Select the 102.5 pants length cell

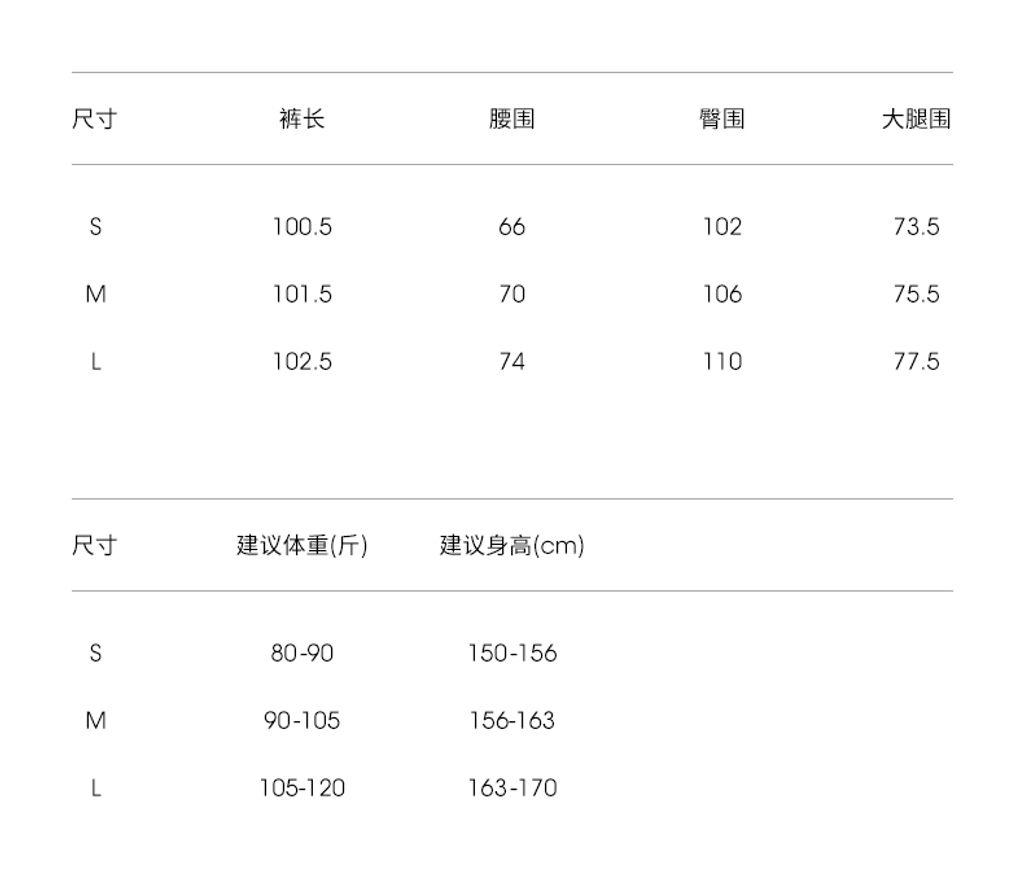(x=302, y=361)
